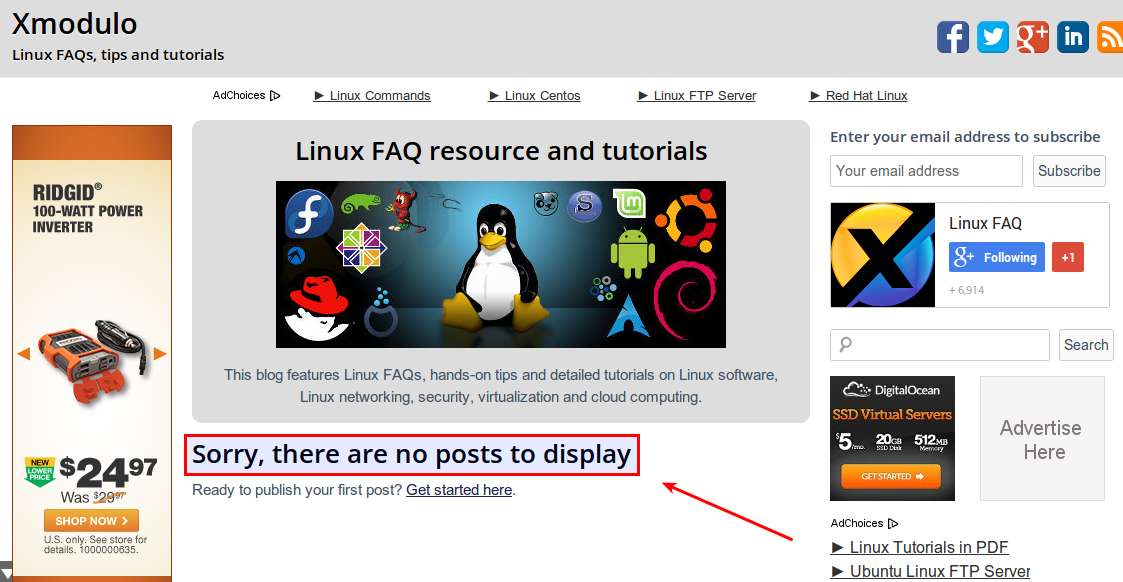The height and width of the screenshot is (582, 1123).
Task: Click the Linux Commands ad link
Action: point(372,96)
